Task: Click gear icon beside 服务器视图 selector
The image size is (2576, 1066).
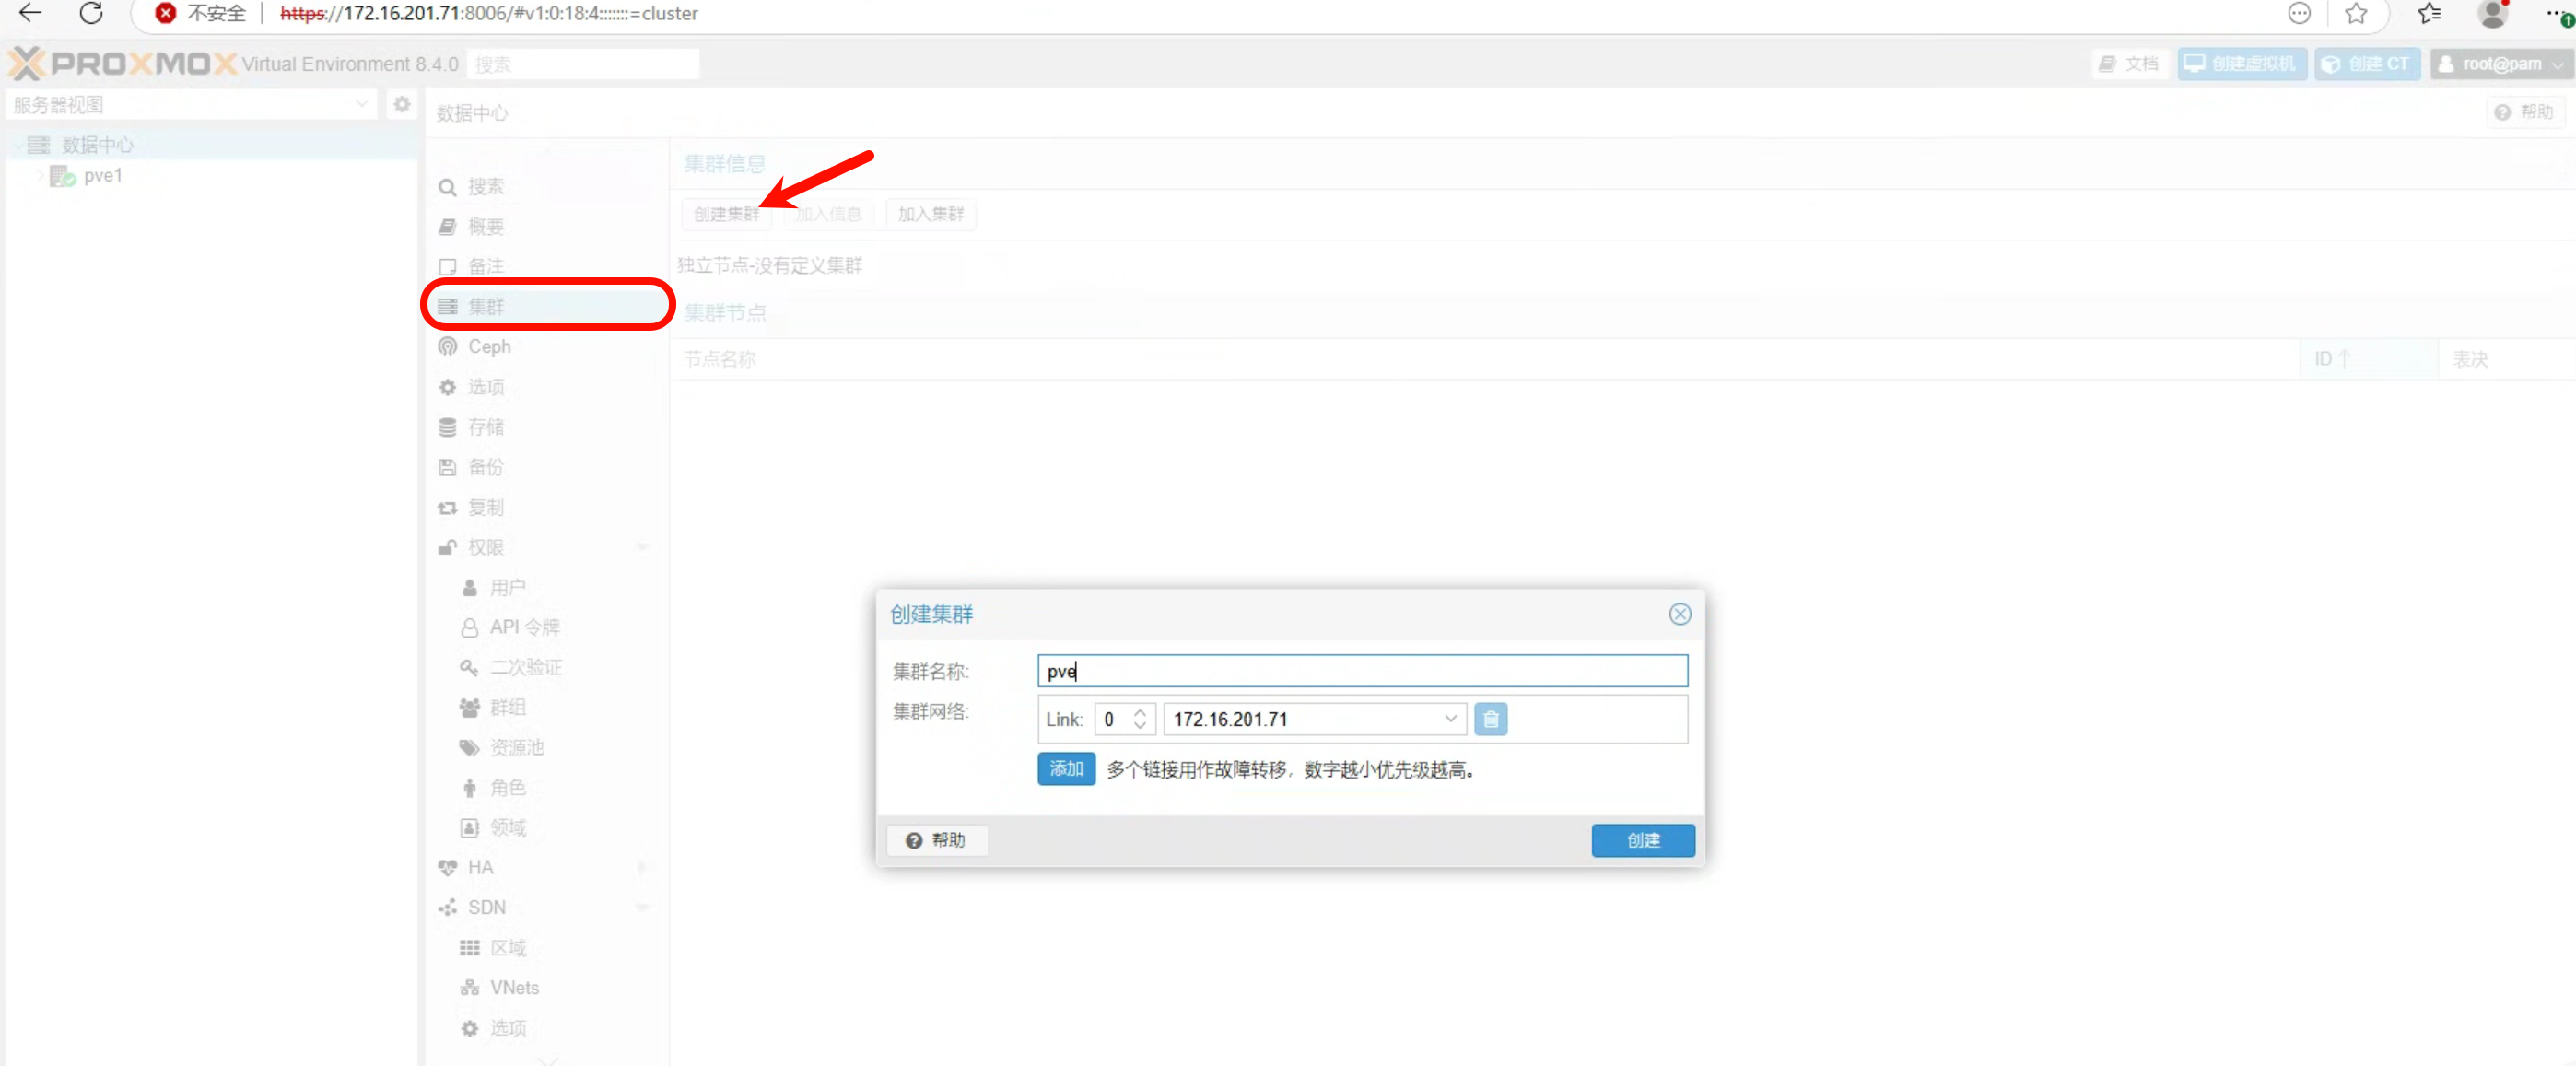Action: click(x=402, y=104)
